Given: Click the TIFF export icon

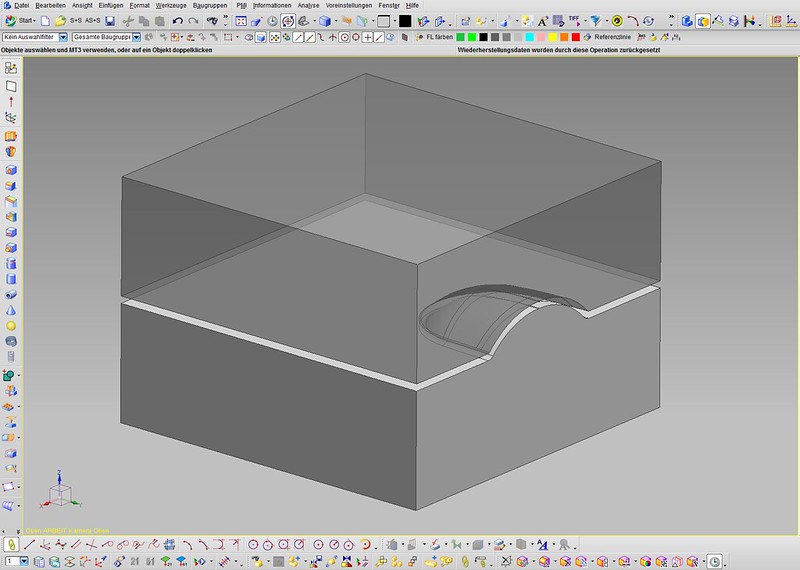Looking at the screenshot, I should (x=573, y=21).
